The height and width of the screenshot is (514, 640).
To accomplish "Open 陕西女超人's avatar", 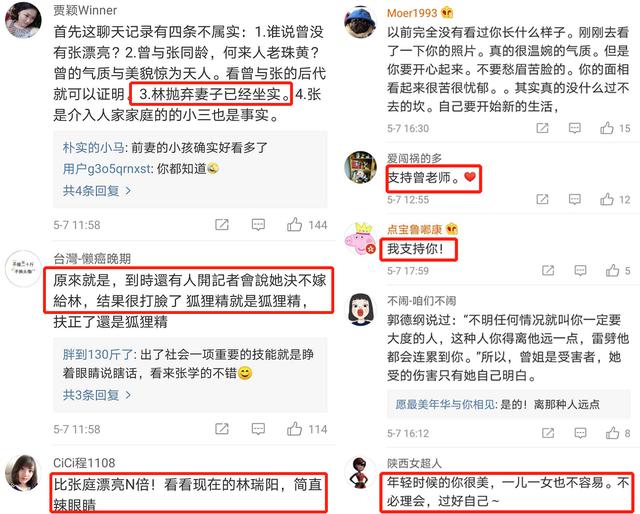I will 360,473.
